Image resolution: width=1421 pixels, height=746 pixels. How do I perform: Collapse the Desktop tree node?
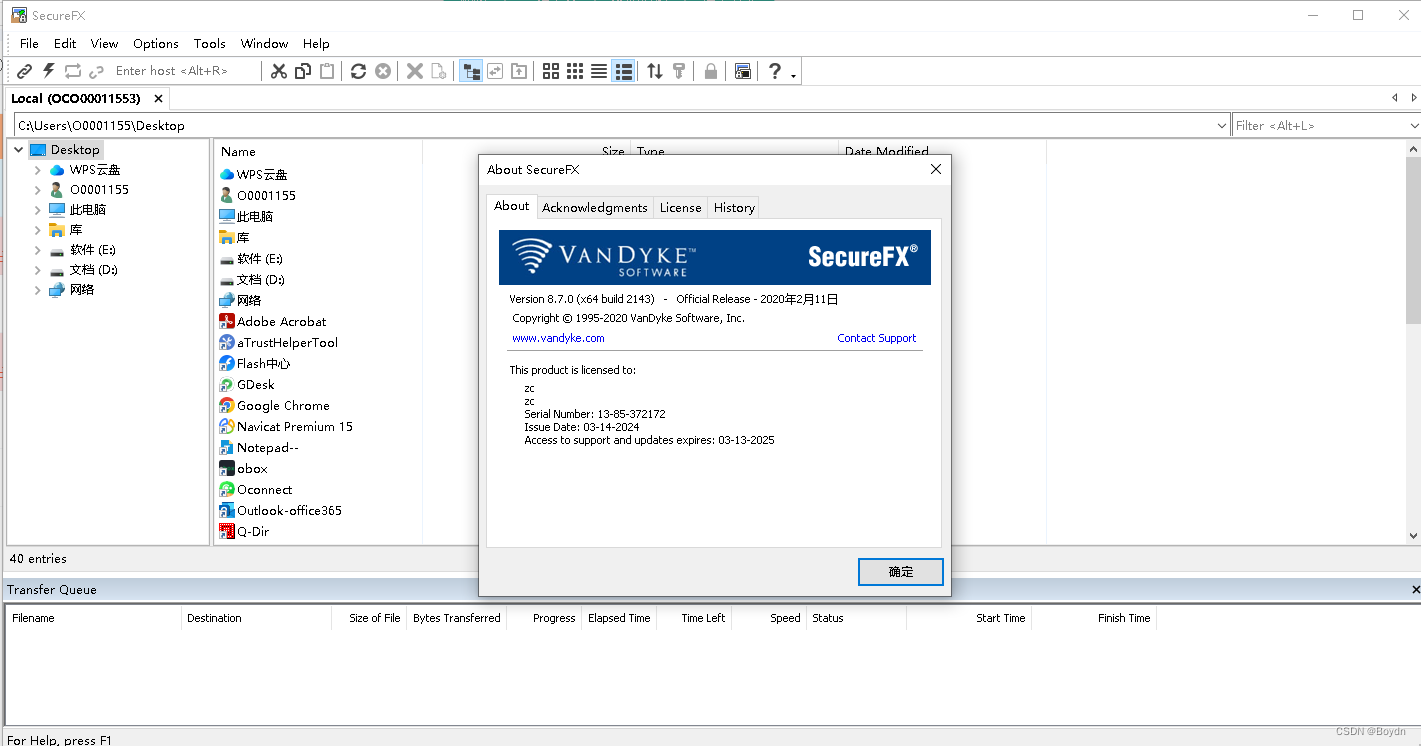coord(18,150)
